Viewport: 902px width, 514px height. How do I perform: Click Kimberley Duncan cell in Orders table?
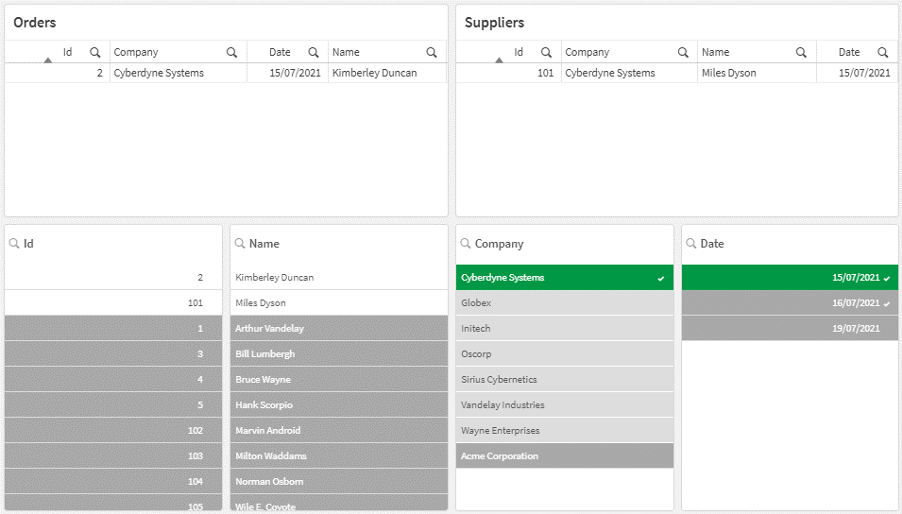(387, 73)
